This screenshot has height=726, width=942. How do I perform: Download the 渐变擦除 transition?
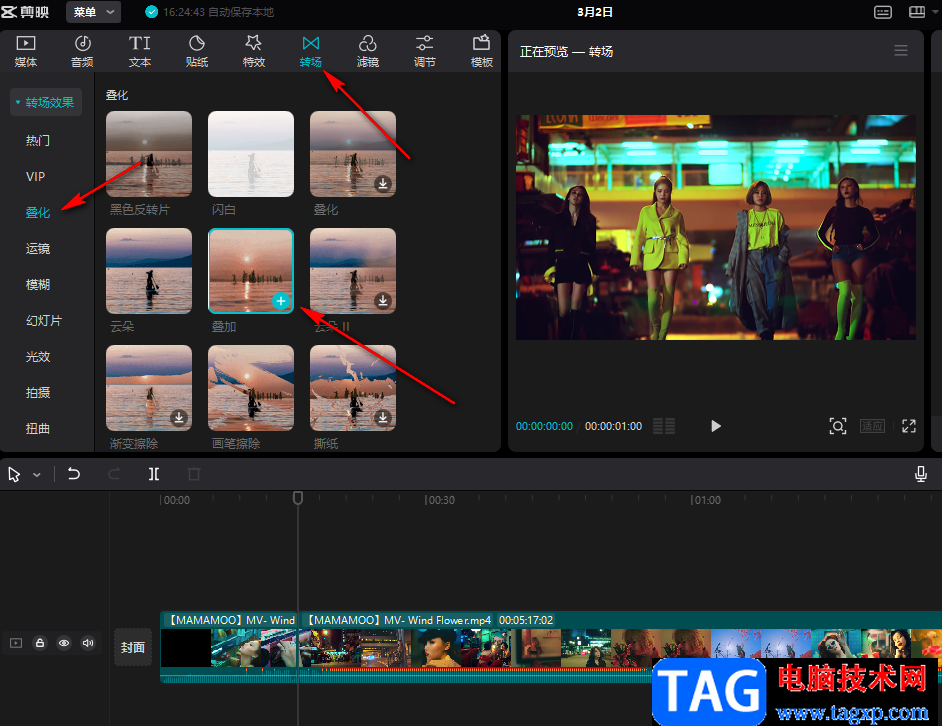point(178,418)
